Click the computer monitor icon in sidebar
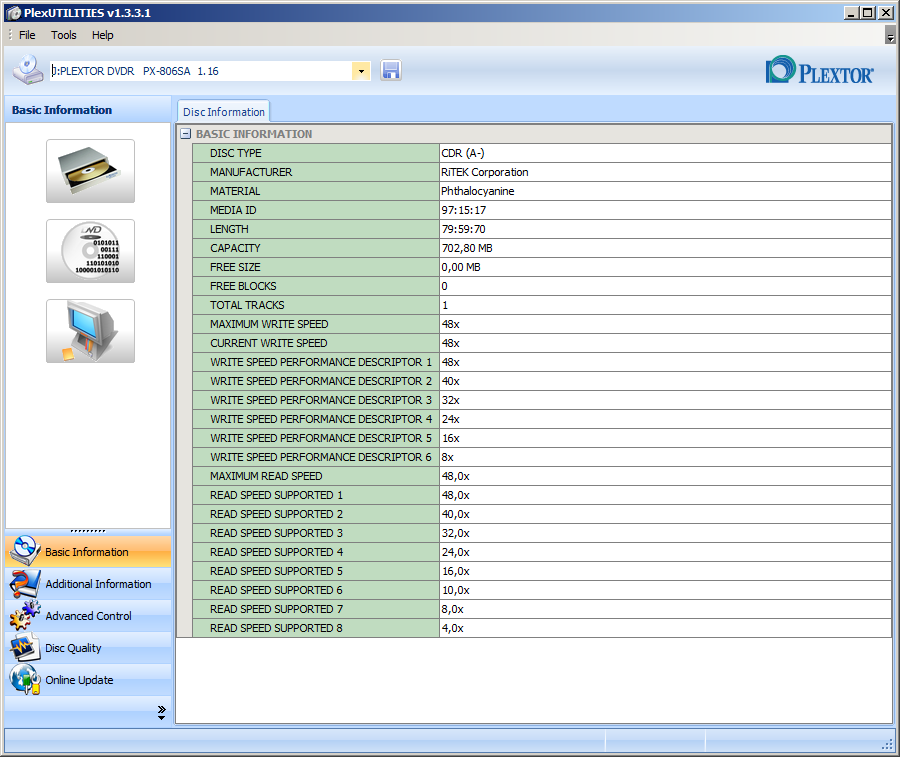The height and width of the screenshot is (757, 900). tap(90, 331)
